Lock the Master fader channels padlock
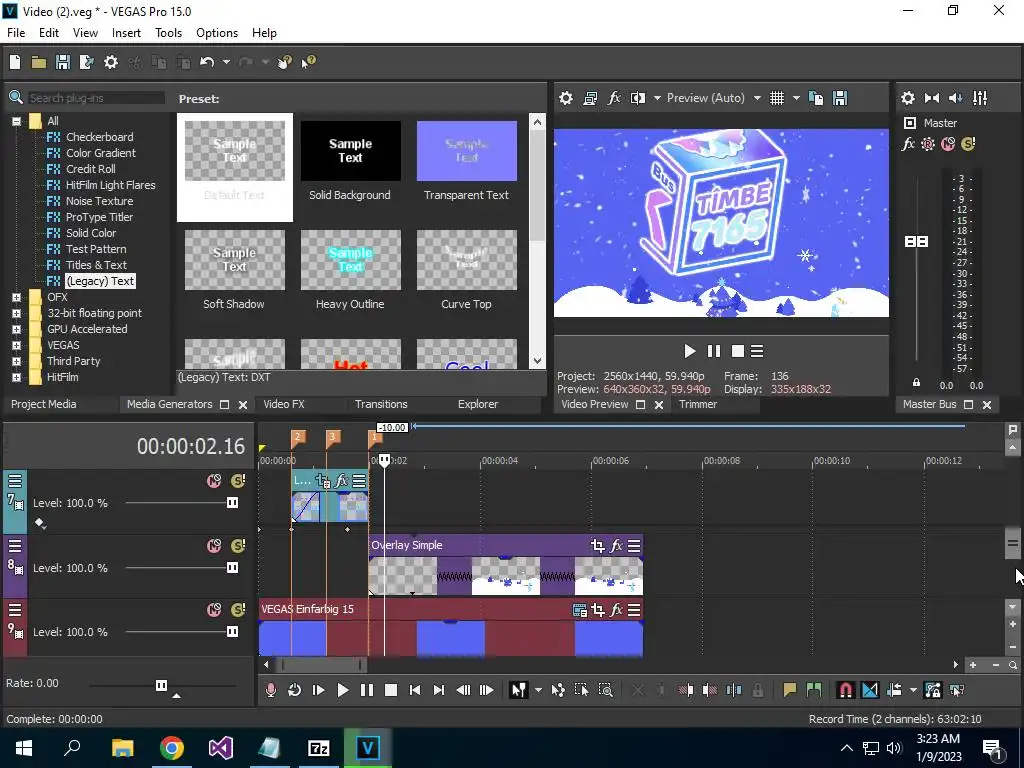The width and height of the screenshot is (1024, 768). pyautogui.click(x=916, y=383)
